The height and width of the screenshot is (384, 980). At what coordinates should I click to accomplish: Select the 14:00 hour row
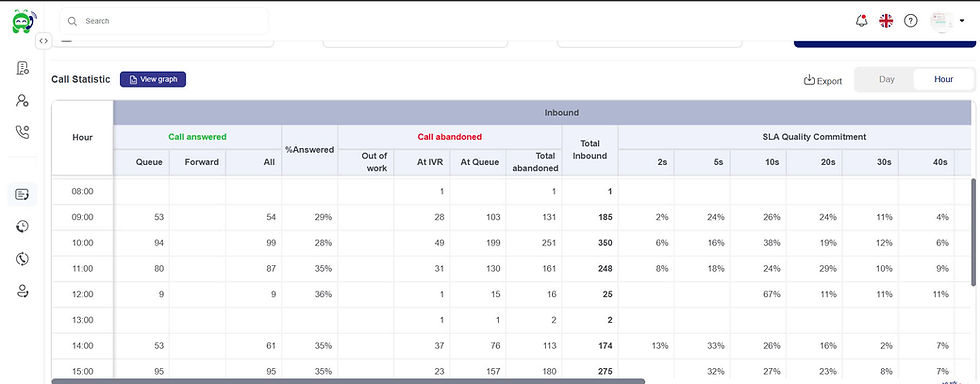(x=512, y=346)
